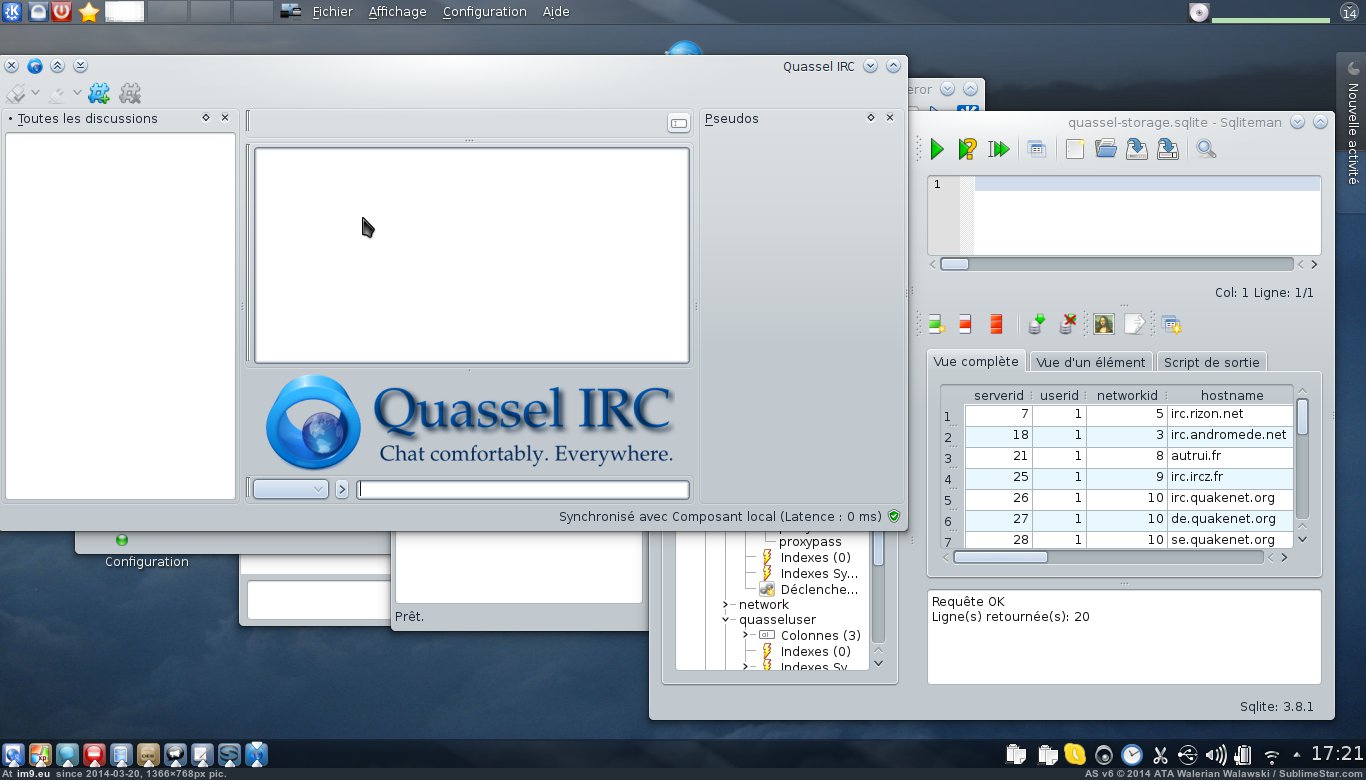1366x780 pixels.
Task: Rollback the database transaction
Action: pyautogui.click(x=1068, y=324)
